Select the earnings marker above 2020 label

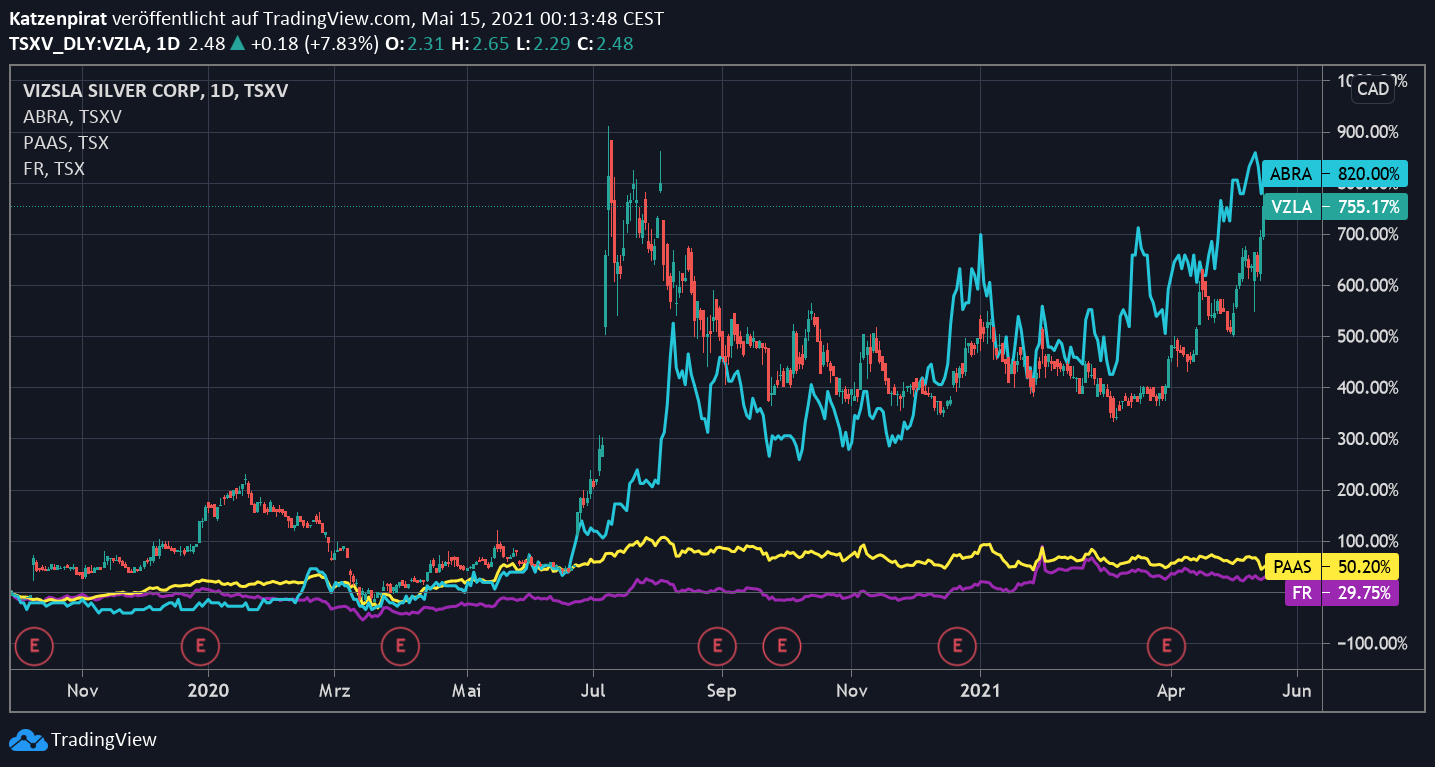[x=200, y=645]
